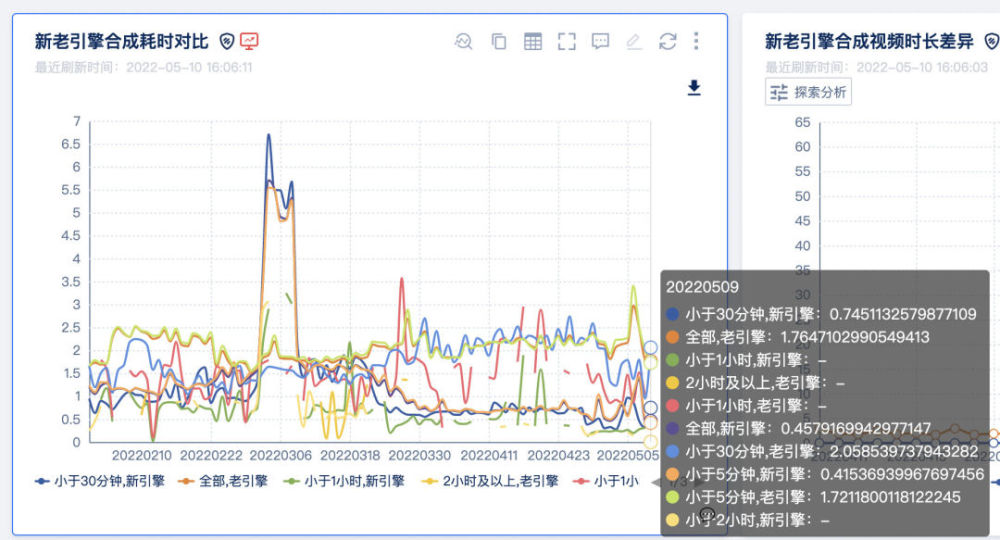Click the chart title 新老引擎合成耗时对比
This screenshot has width=1000, height=540.
(121, 42)
